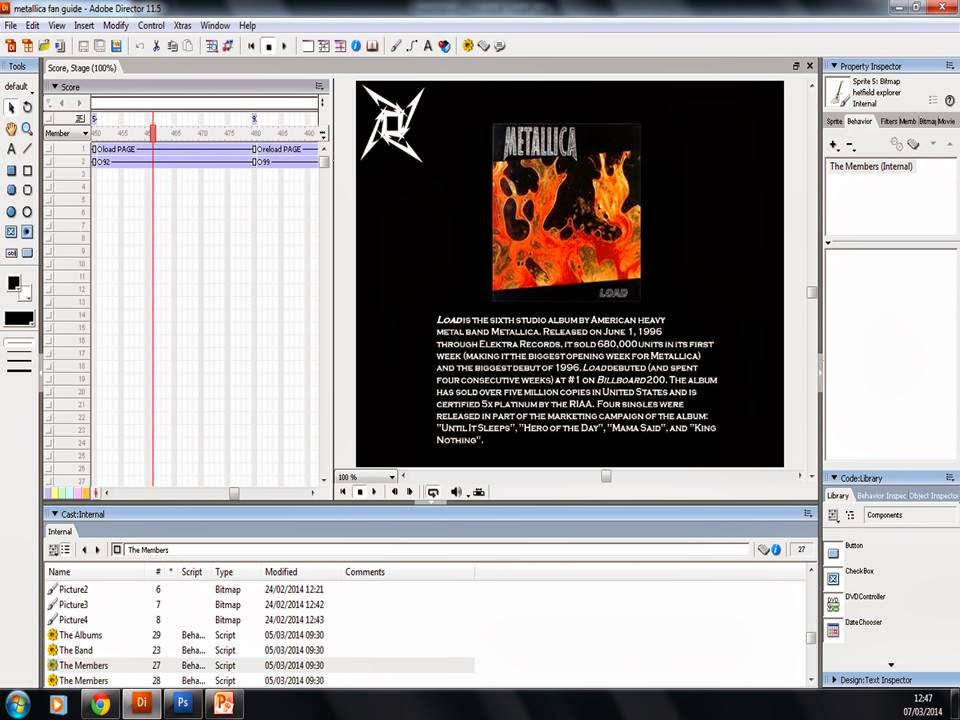Image resolution: width=960 pixels, height=720 pixels.
Task: Select the Filled Ellipse tool
Action: coord(11,212)
